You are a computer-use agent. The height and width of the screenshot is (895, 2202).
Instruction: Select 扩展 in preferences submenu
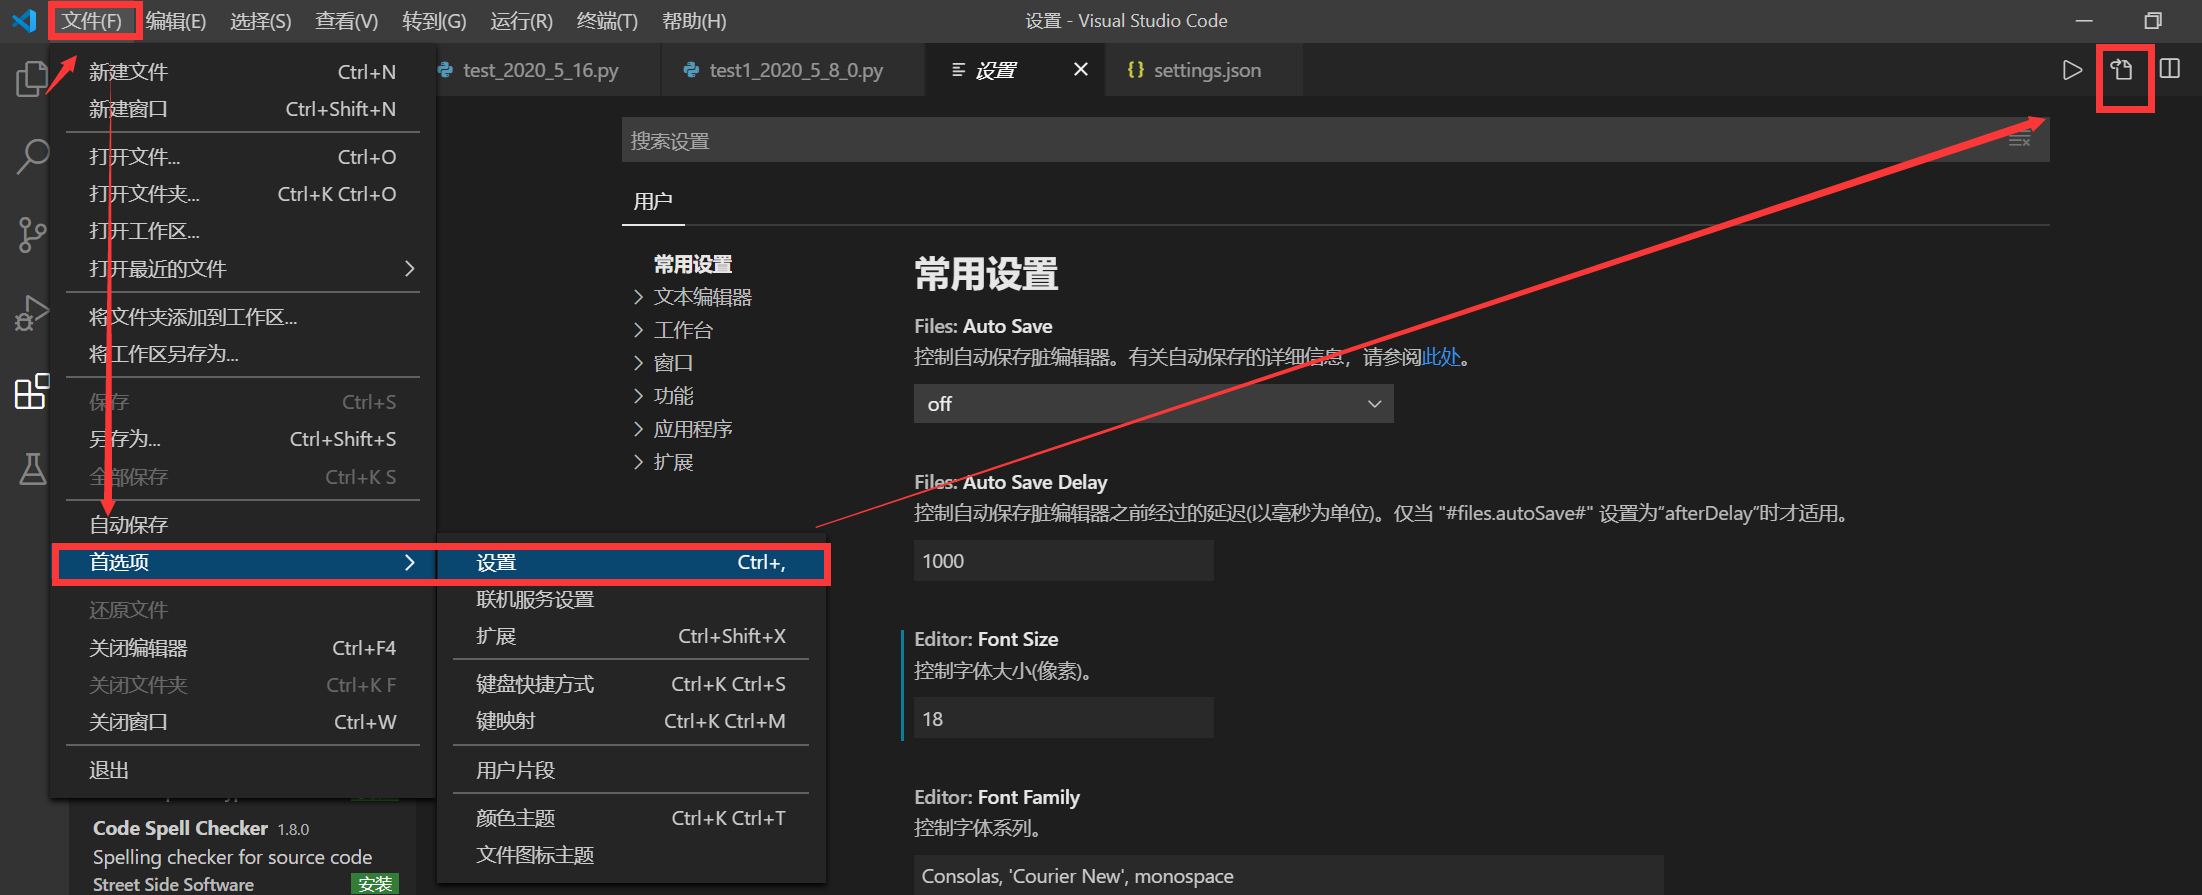pyautogui.click(x=631, y=636)
